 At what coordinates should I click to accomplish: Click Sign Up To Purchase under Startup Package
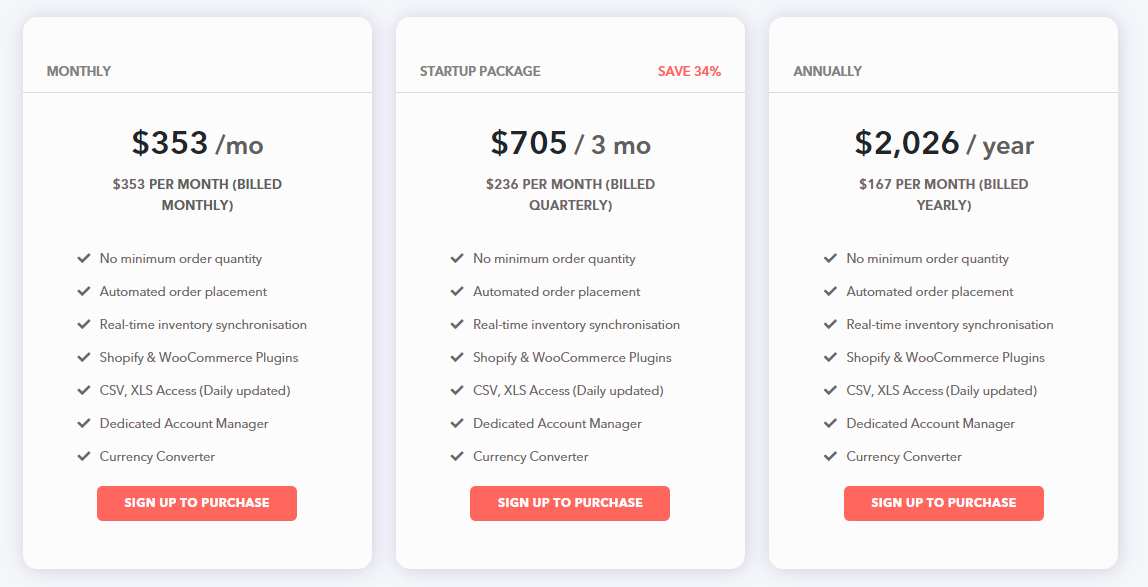pos(570,504)
